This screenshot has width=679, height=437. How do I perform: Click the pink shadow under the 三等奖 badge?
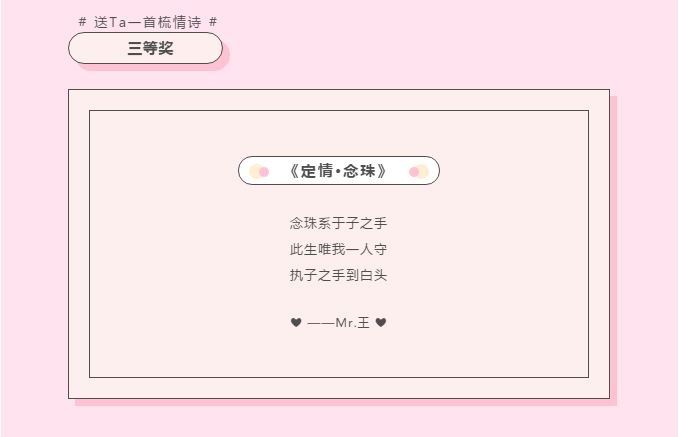point(226,60)
